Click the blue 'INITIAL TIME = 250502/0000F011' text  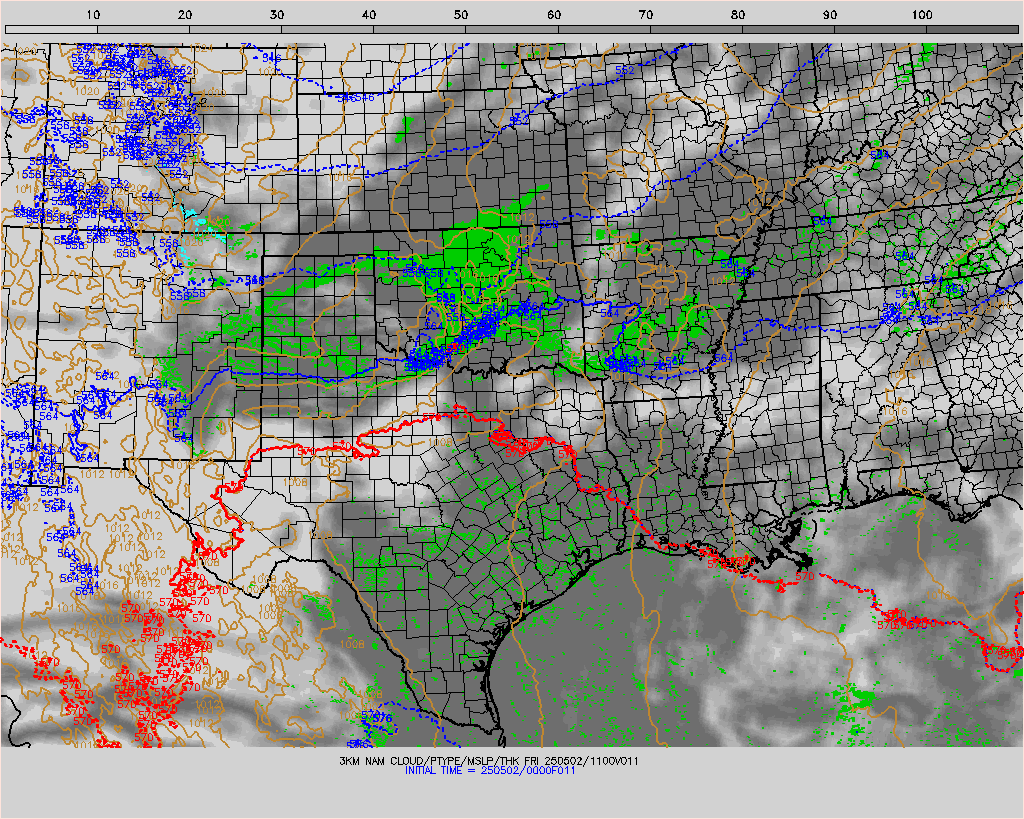[490, 770]
